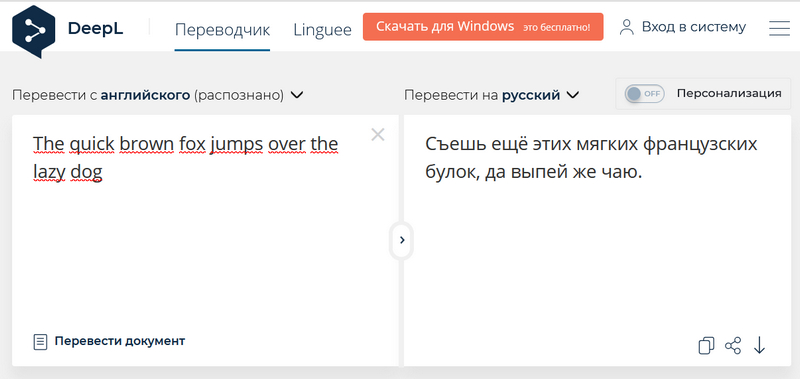Click the document icon beside Перевести документ

(40, 342)
